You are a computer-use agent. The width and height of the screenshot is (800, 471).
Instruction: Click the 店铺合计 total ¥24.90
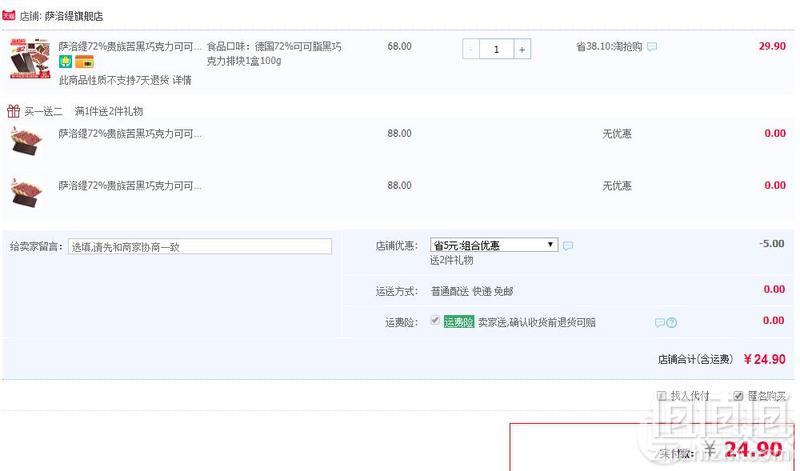(764, 359)
